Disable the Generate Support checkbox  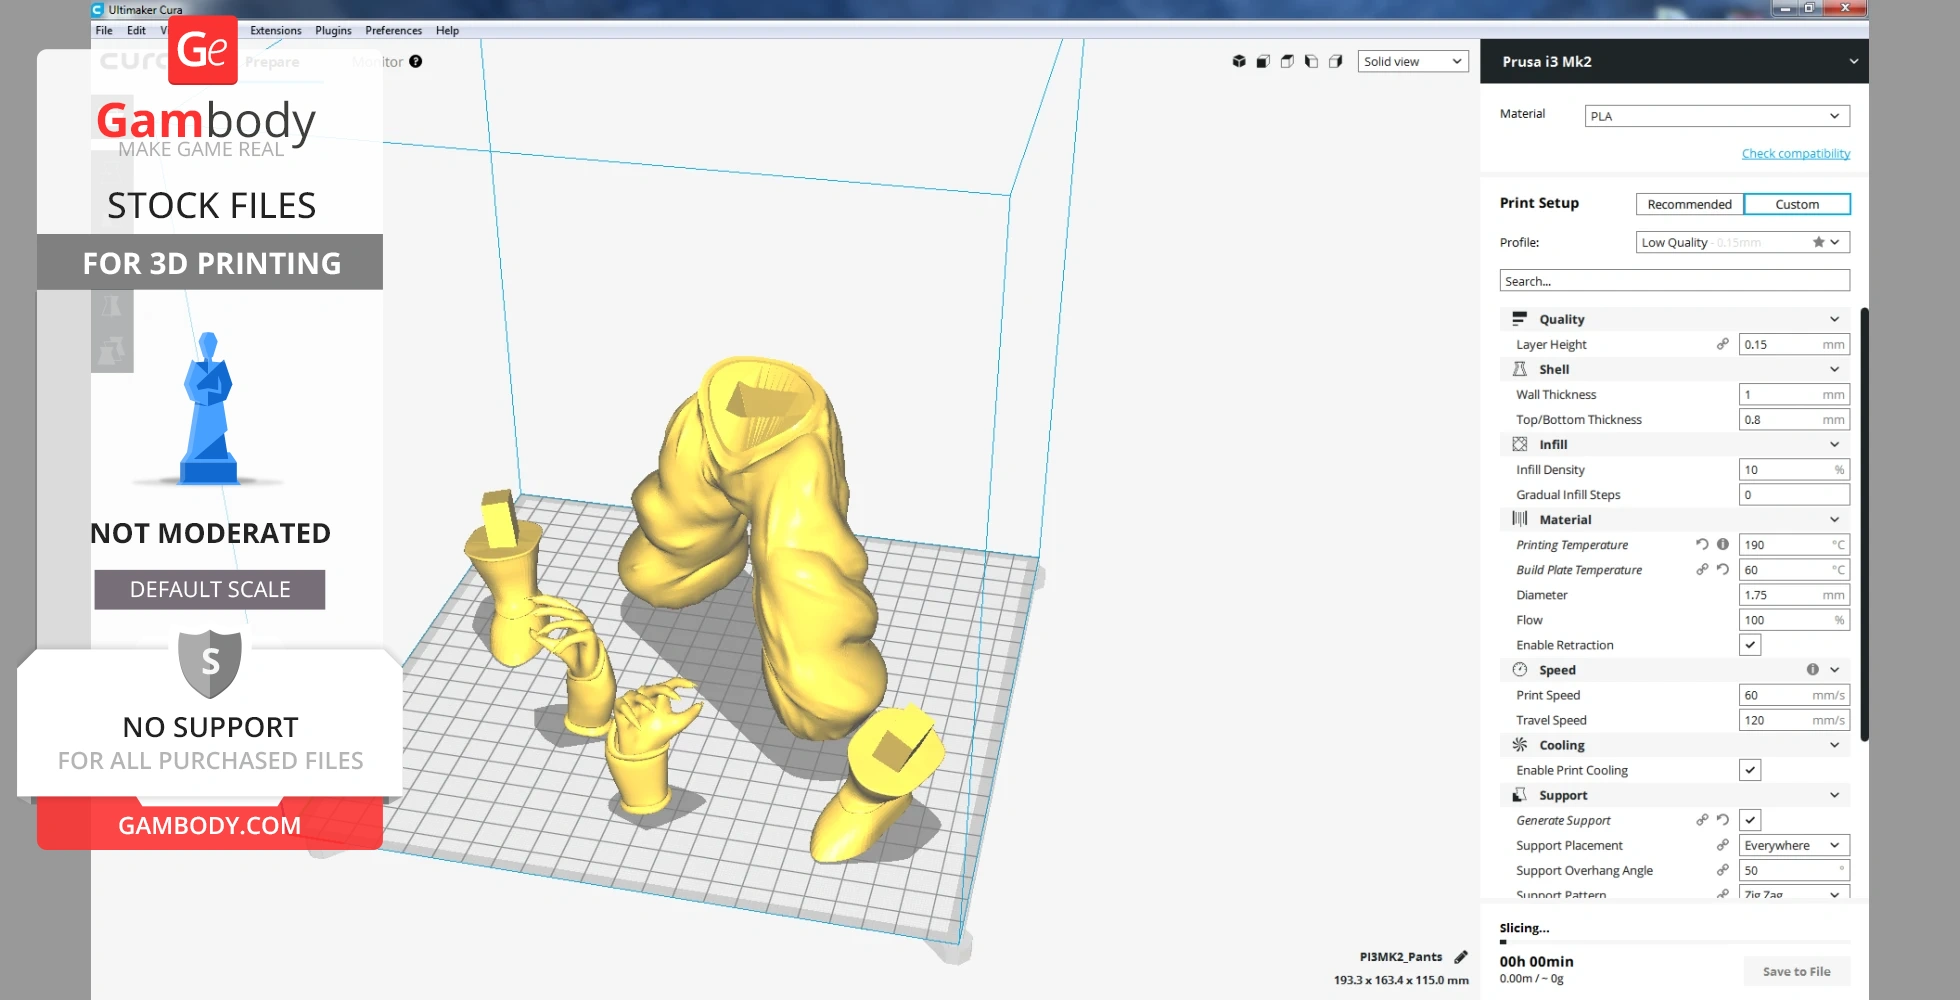1750,820
